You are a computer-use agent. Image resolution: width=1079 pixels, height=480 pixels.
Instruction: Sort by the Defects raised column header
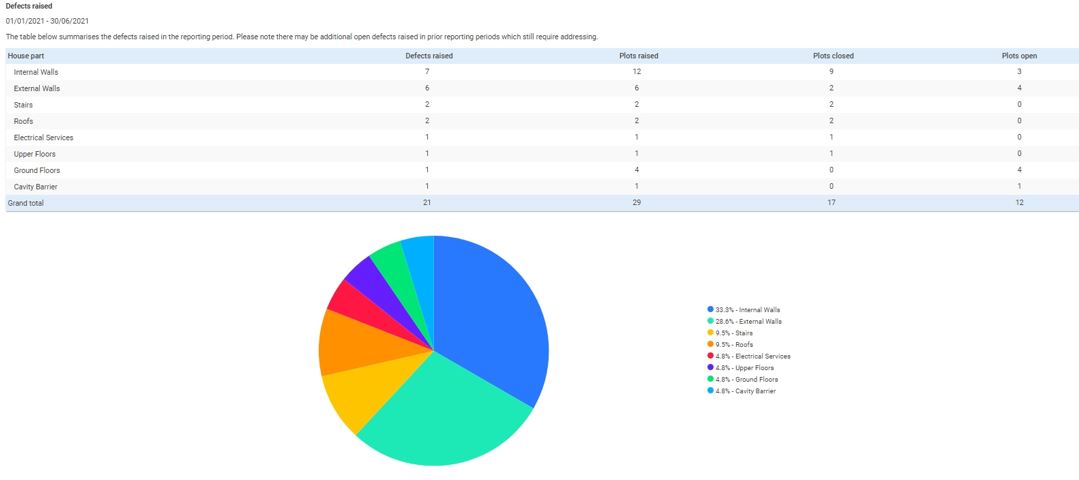428,56
